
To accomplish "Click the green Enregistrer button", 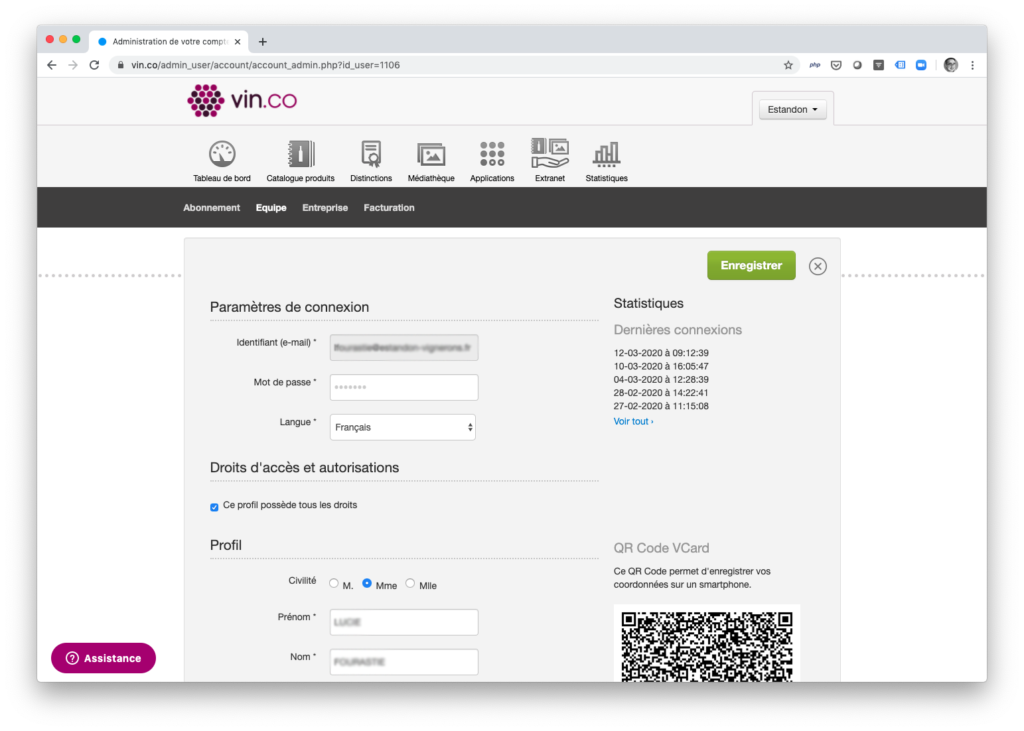I will 751,265.
